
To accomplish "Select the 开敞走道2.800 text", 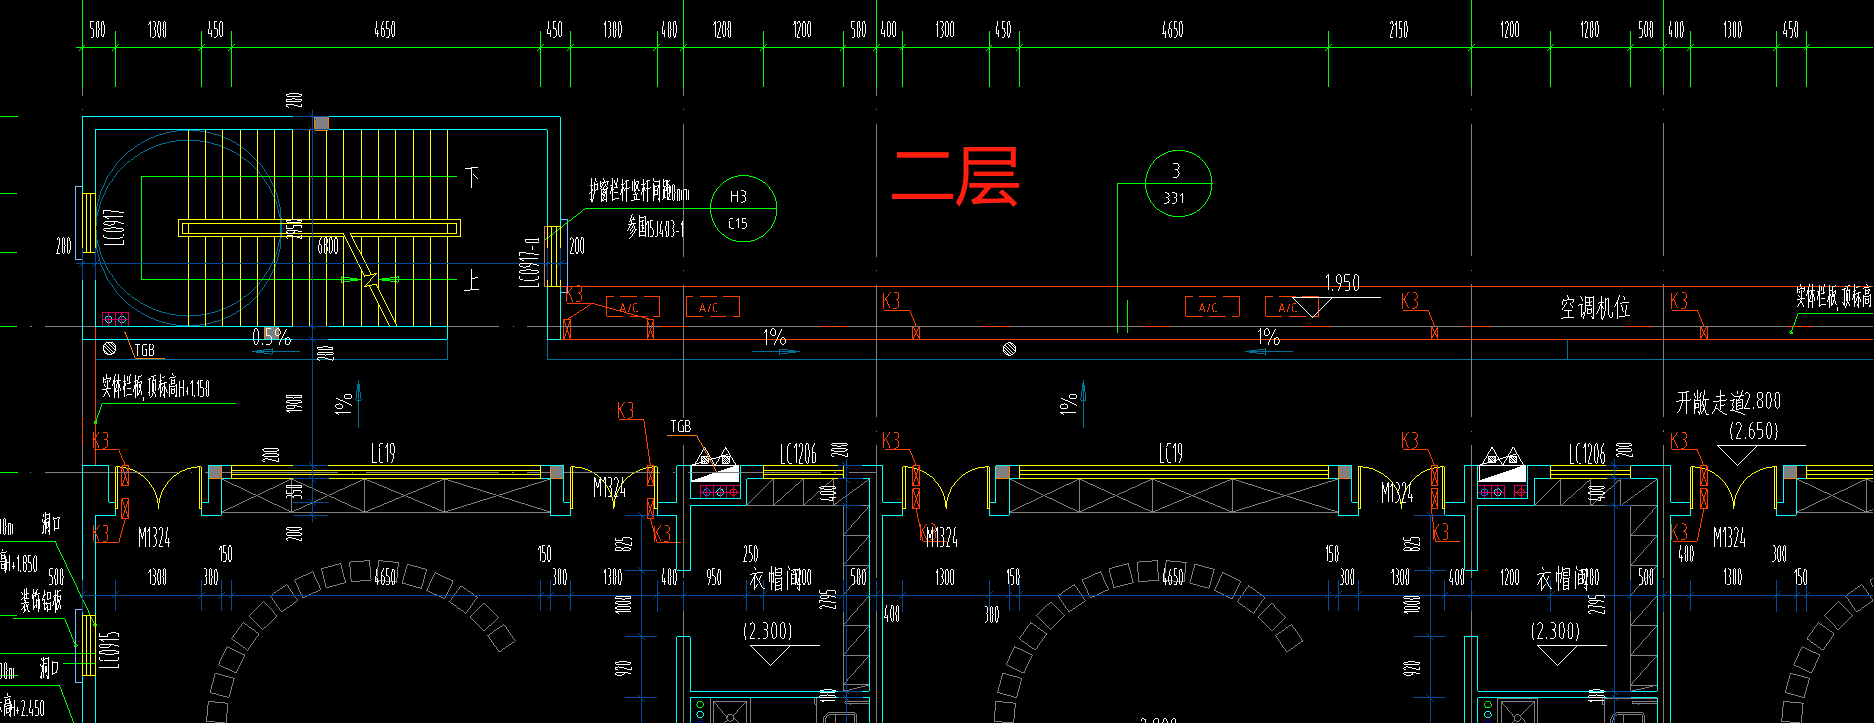I will pyautogui.click(x=1728, y=402).
